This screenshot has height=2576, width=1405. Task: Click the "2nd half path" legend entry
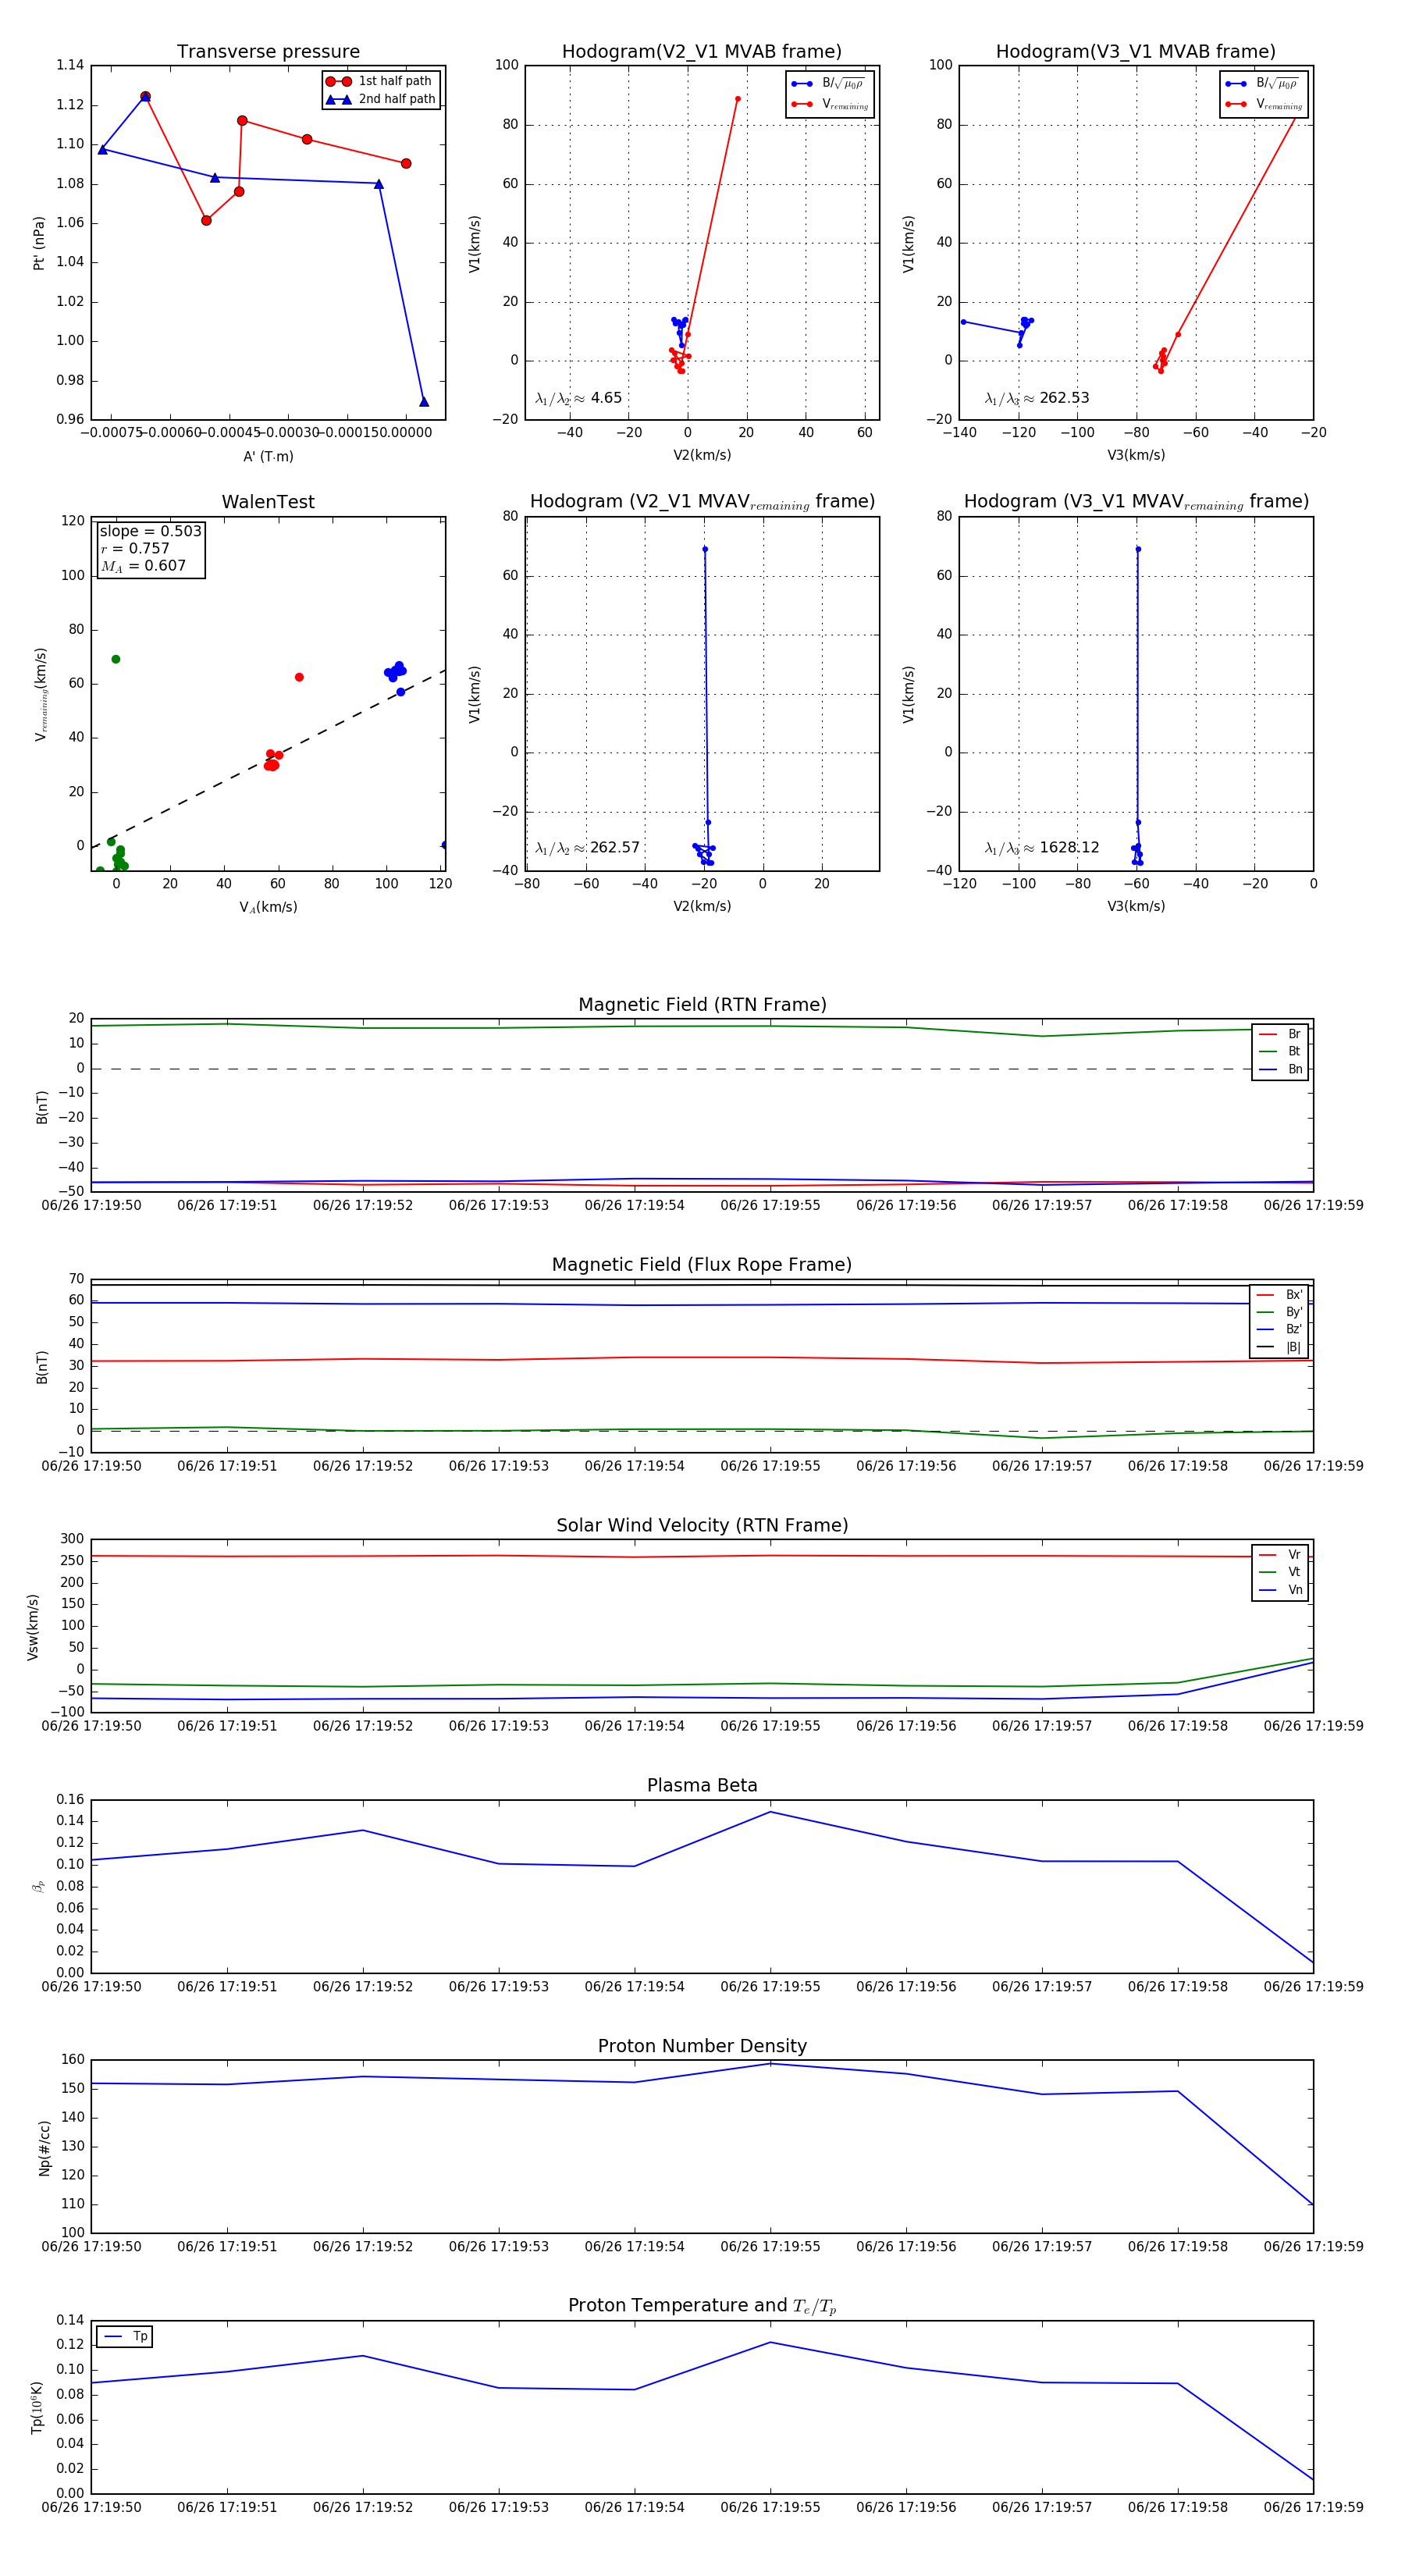pos(396,99)
